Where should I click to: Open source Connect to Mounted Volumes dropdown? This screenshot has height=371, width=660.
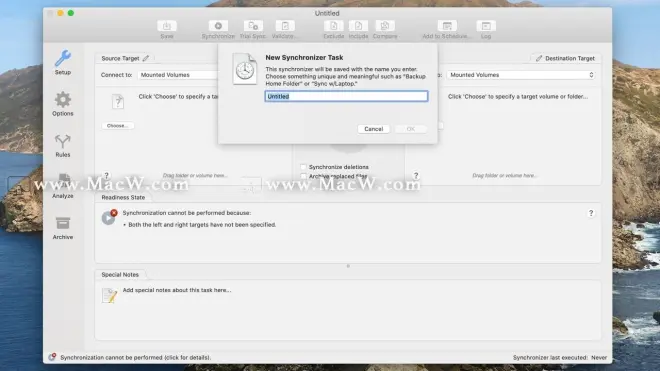point(178,75)
